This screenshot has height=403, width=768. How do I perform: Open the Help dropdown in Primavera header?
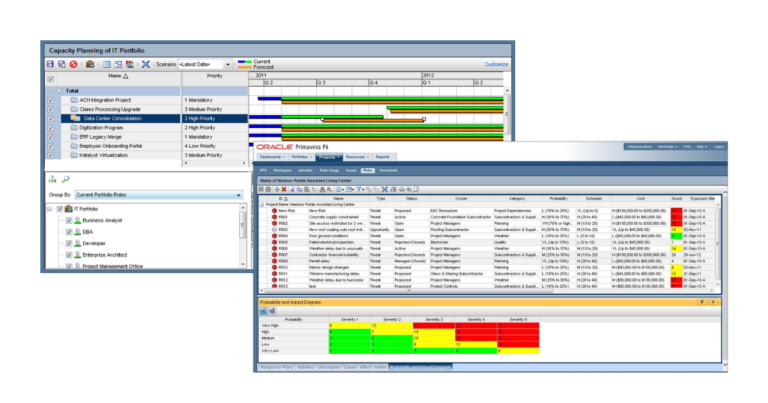tap(702, 146)
